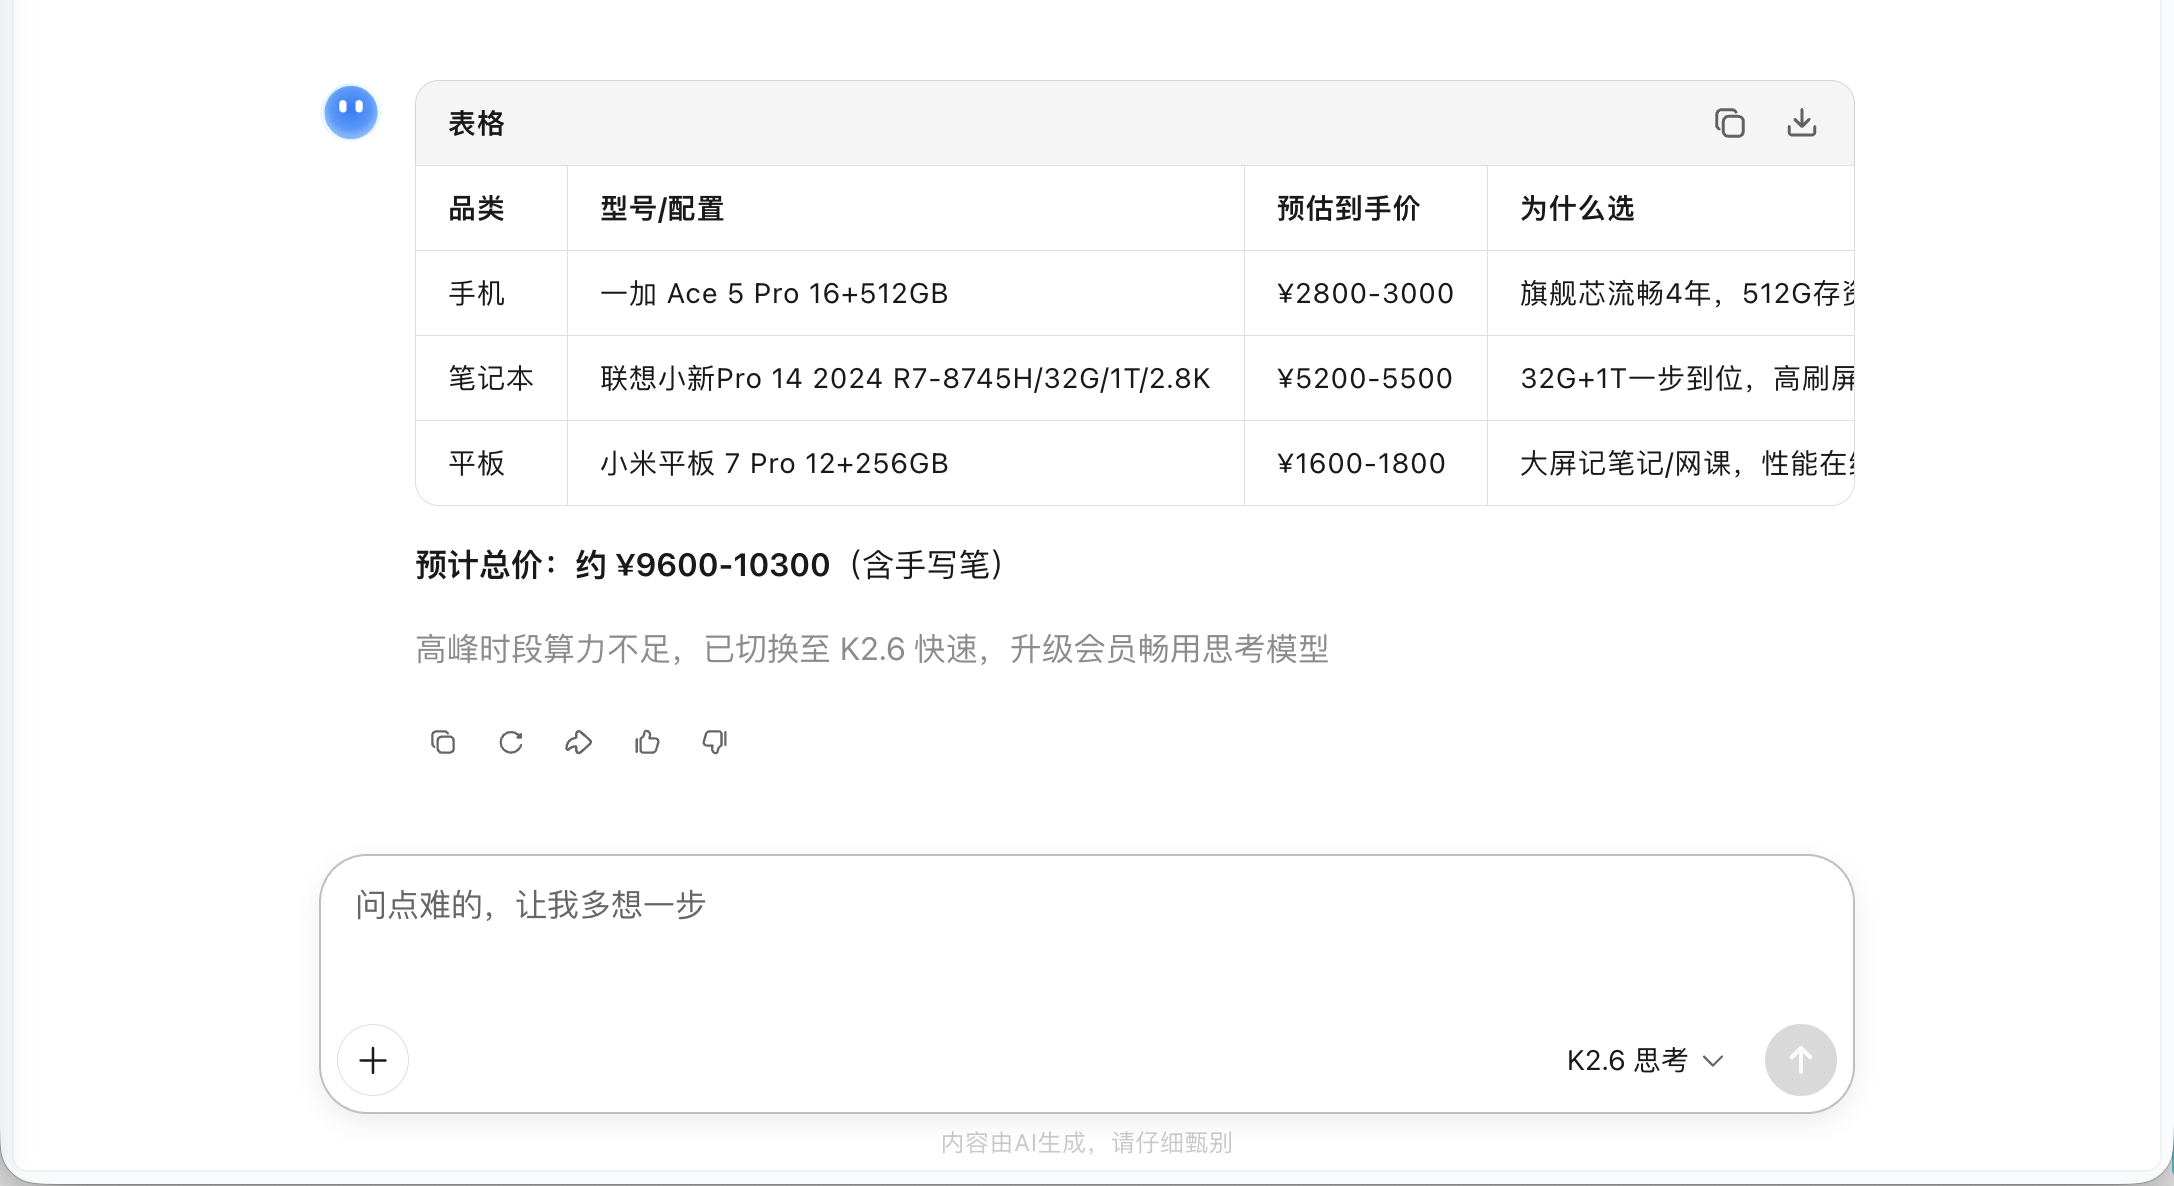Click the 为什么选 column header

coord(1671,208)
